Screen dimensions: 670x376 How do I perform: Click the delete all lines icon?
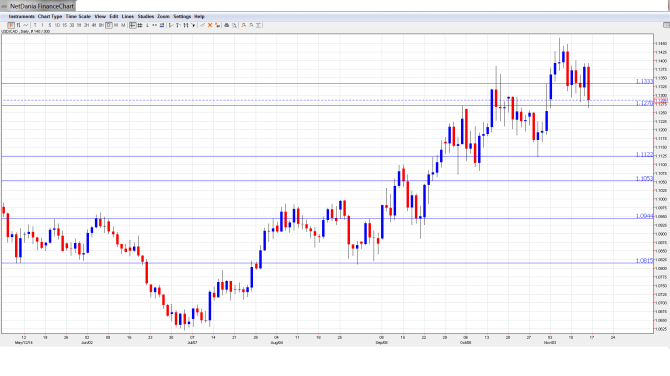click(x=217, y=25)
